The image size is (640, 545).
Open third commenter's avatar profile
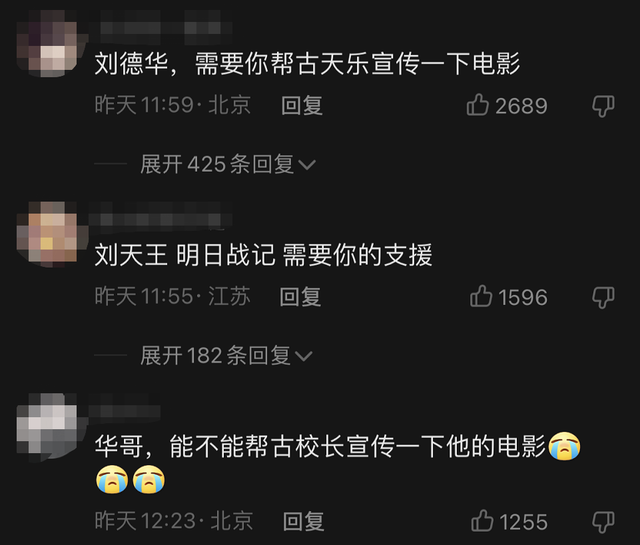click(x=47, y=425)
